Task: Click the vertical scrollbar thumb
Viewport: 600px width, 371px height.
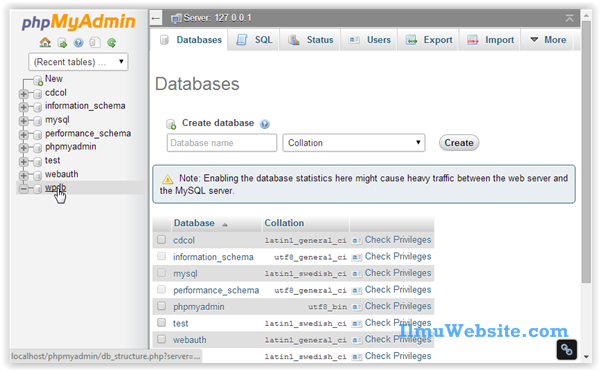Action: (x=586, y=151)
